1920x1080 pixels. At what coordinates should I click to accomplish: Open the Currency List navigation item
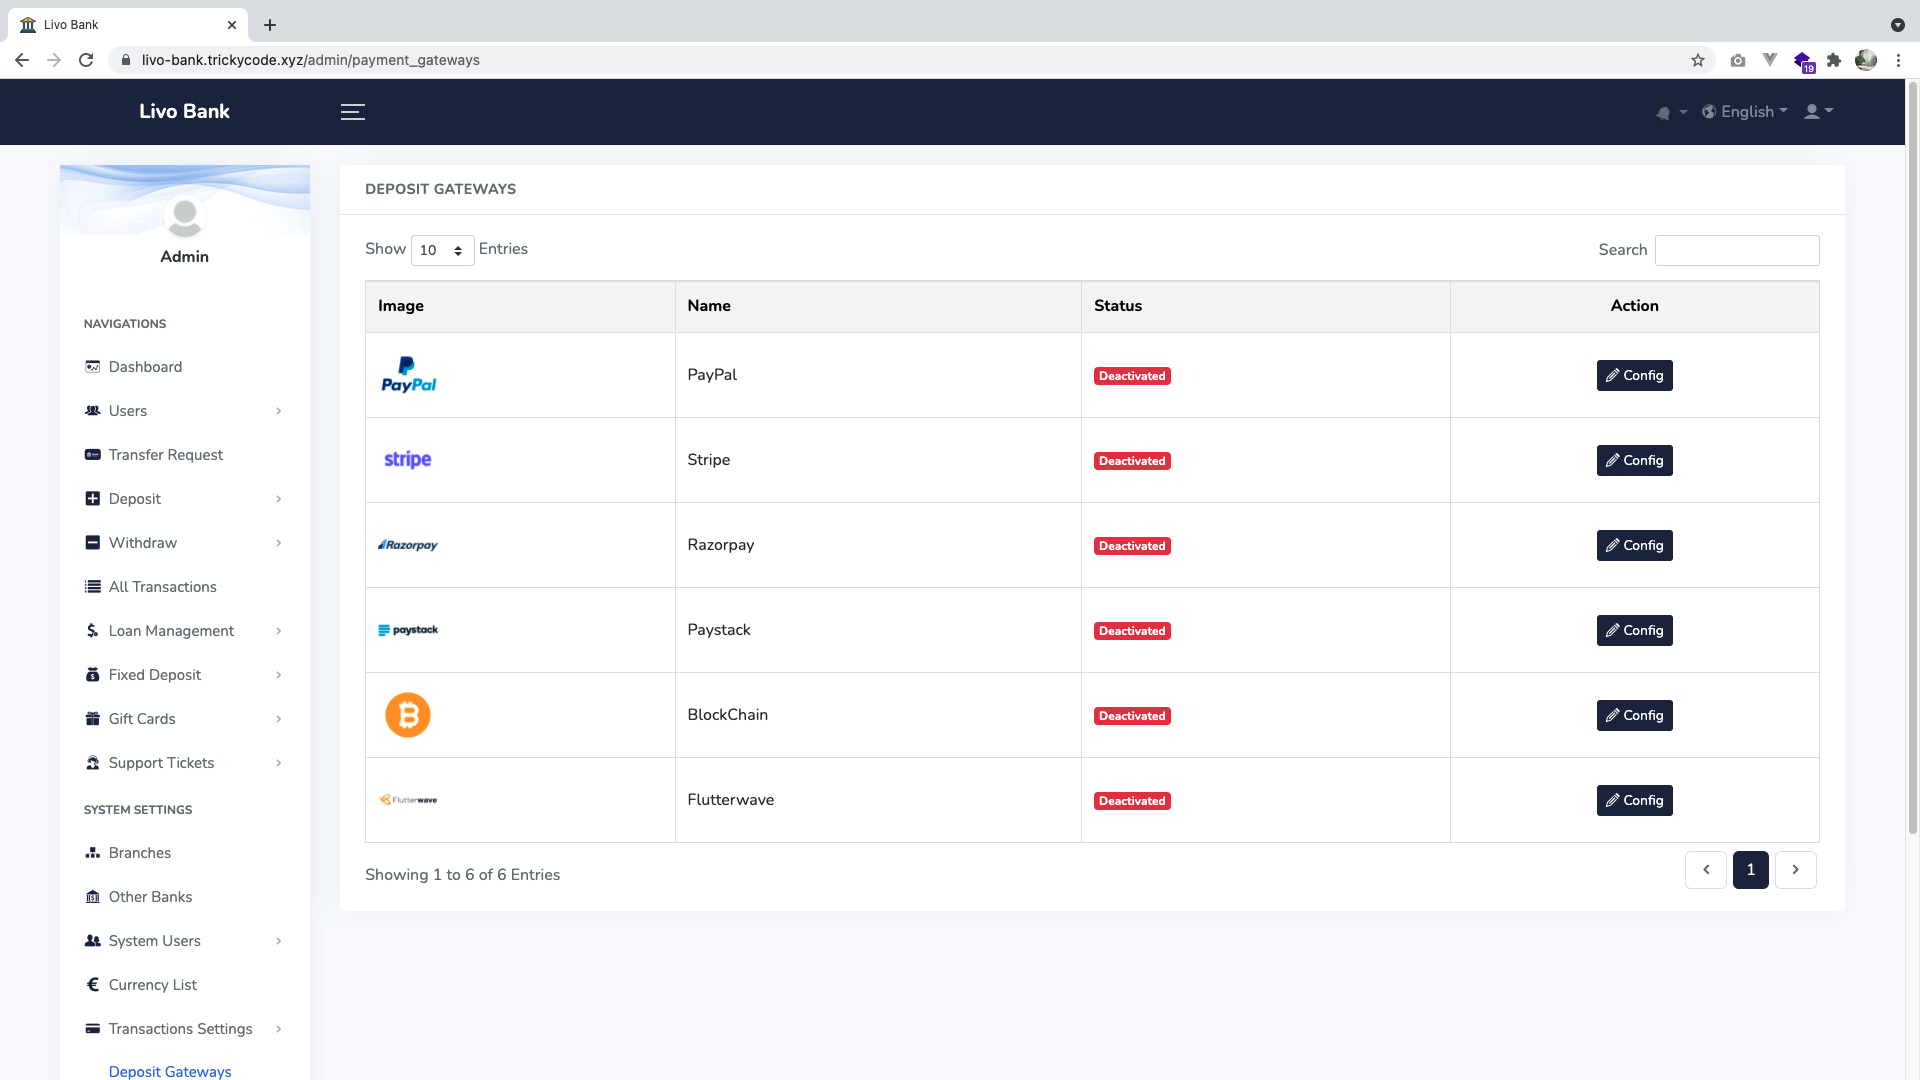(185, 985)
